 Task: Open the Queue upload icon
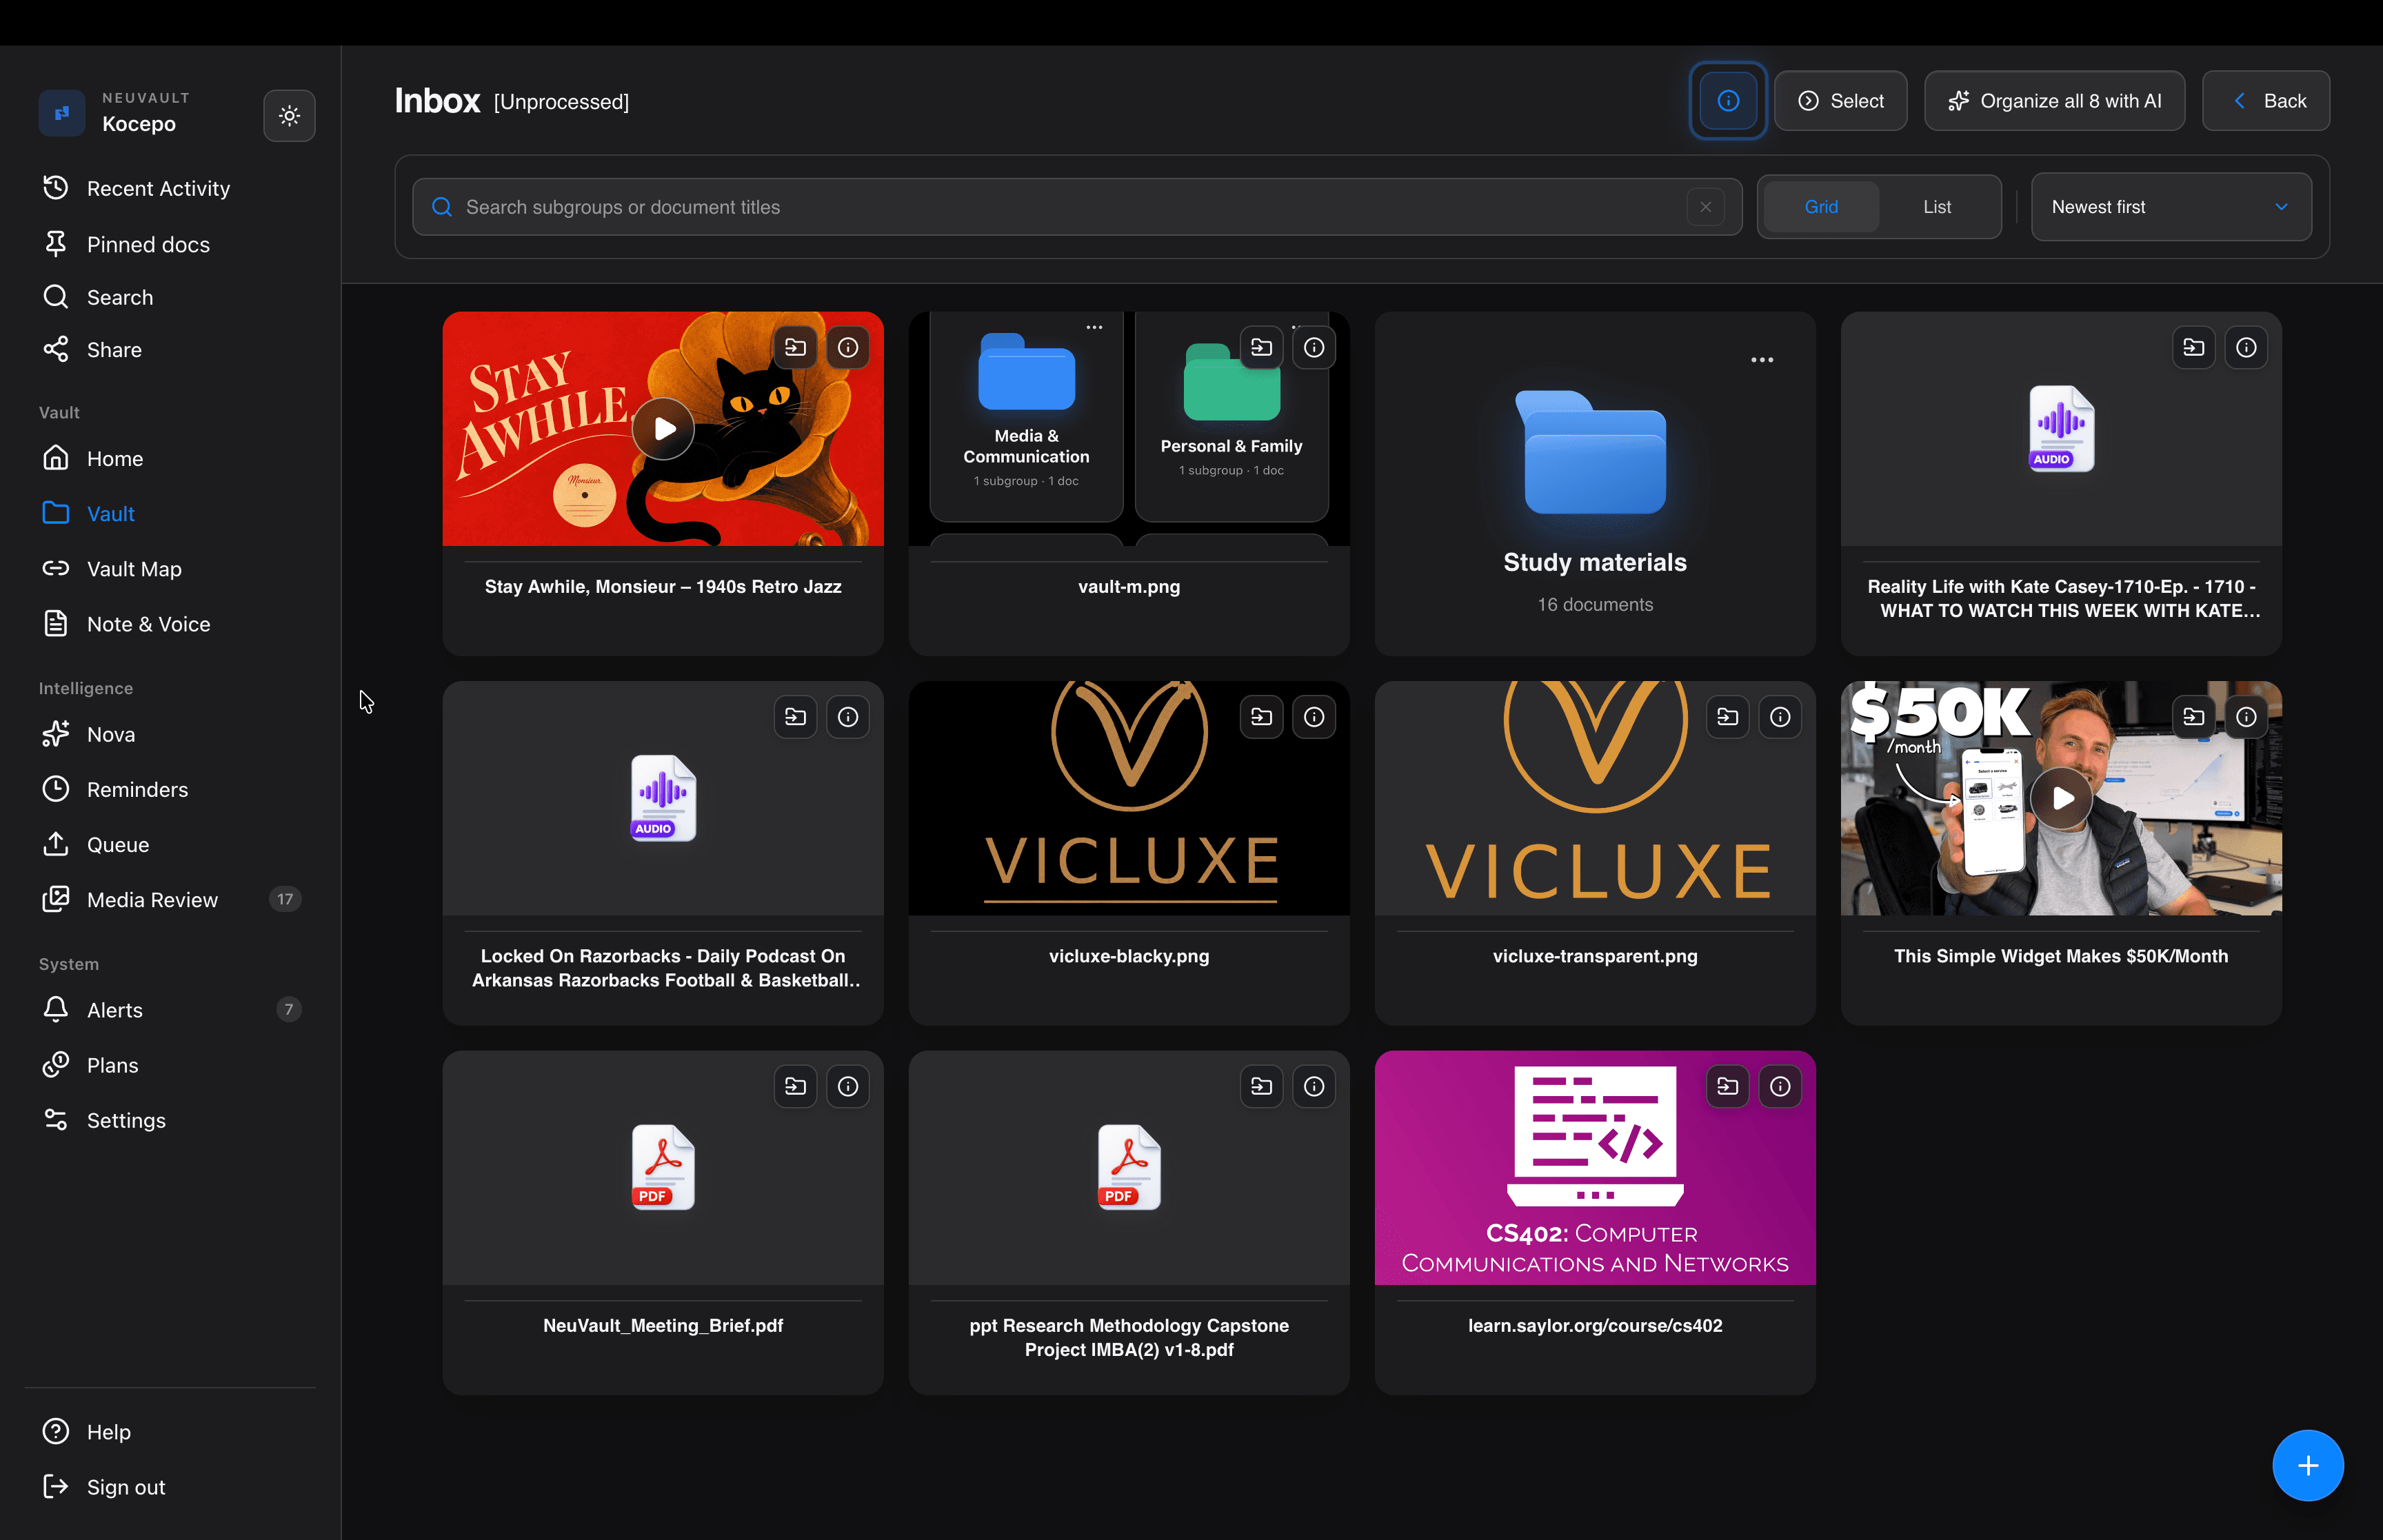[x=56, y=844]
